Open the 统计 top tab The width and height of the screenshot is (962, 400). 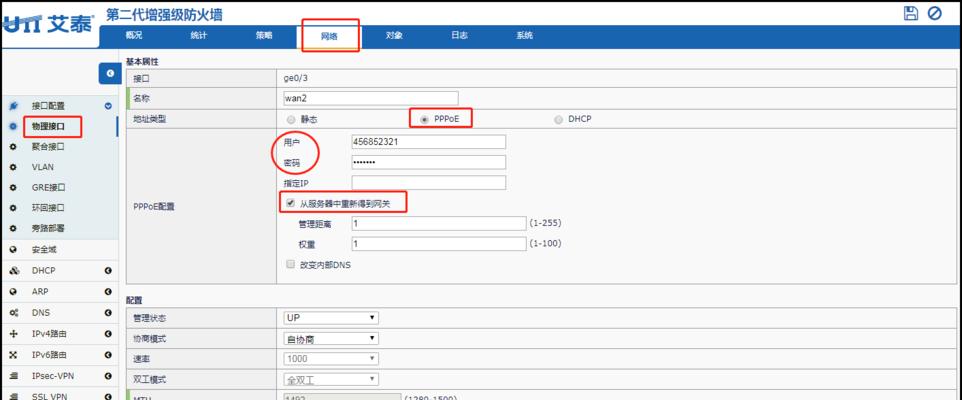point(199,36)
